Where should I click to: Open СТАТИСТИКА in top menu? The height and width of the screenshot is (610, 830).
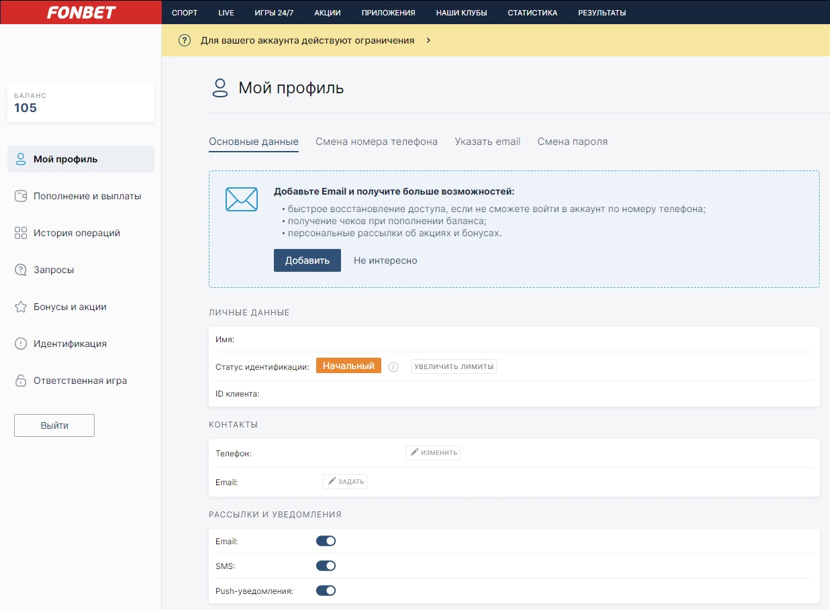click(532, 13)
